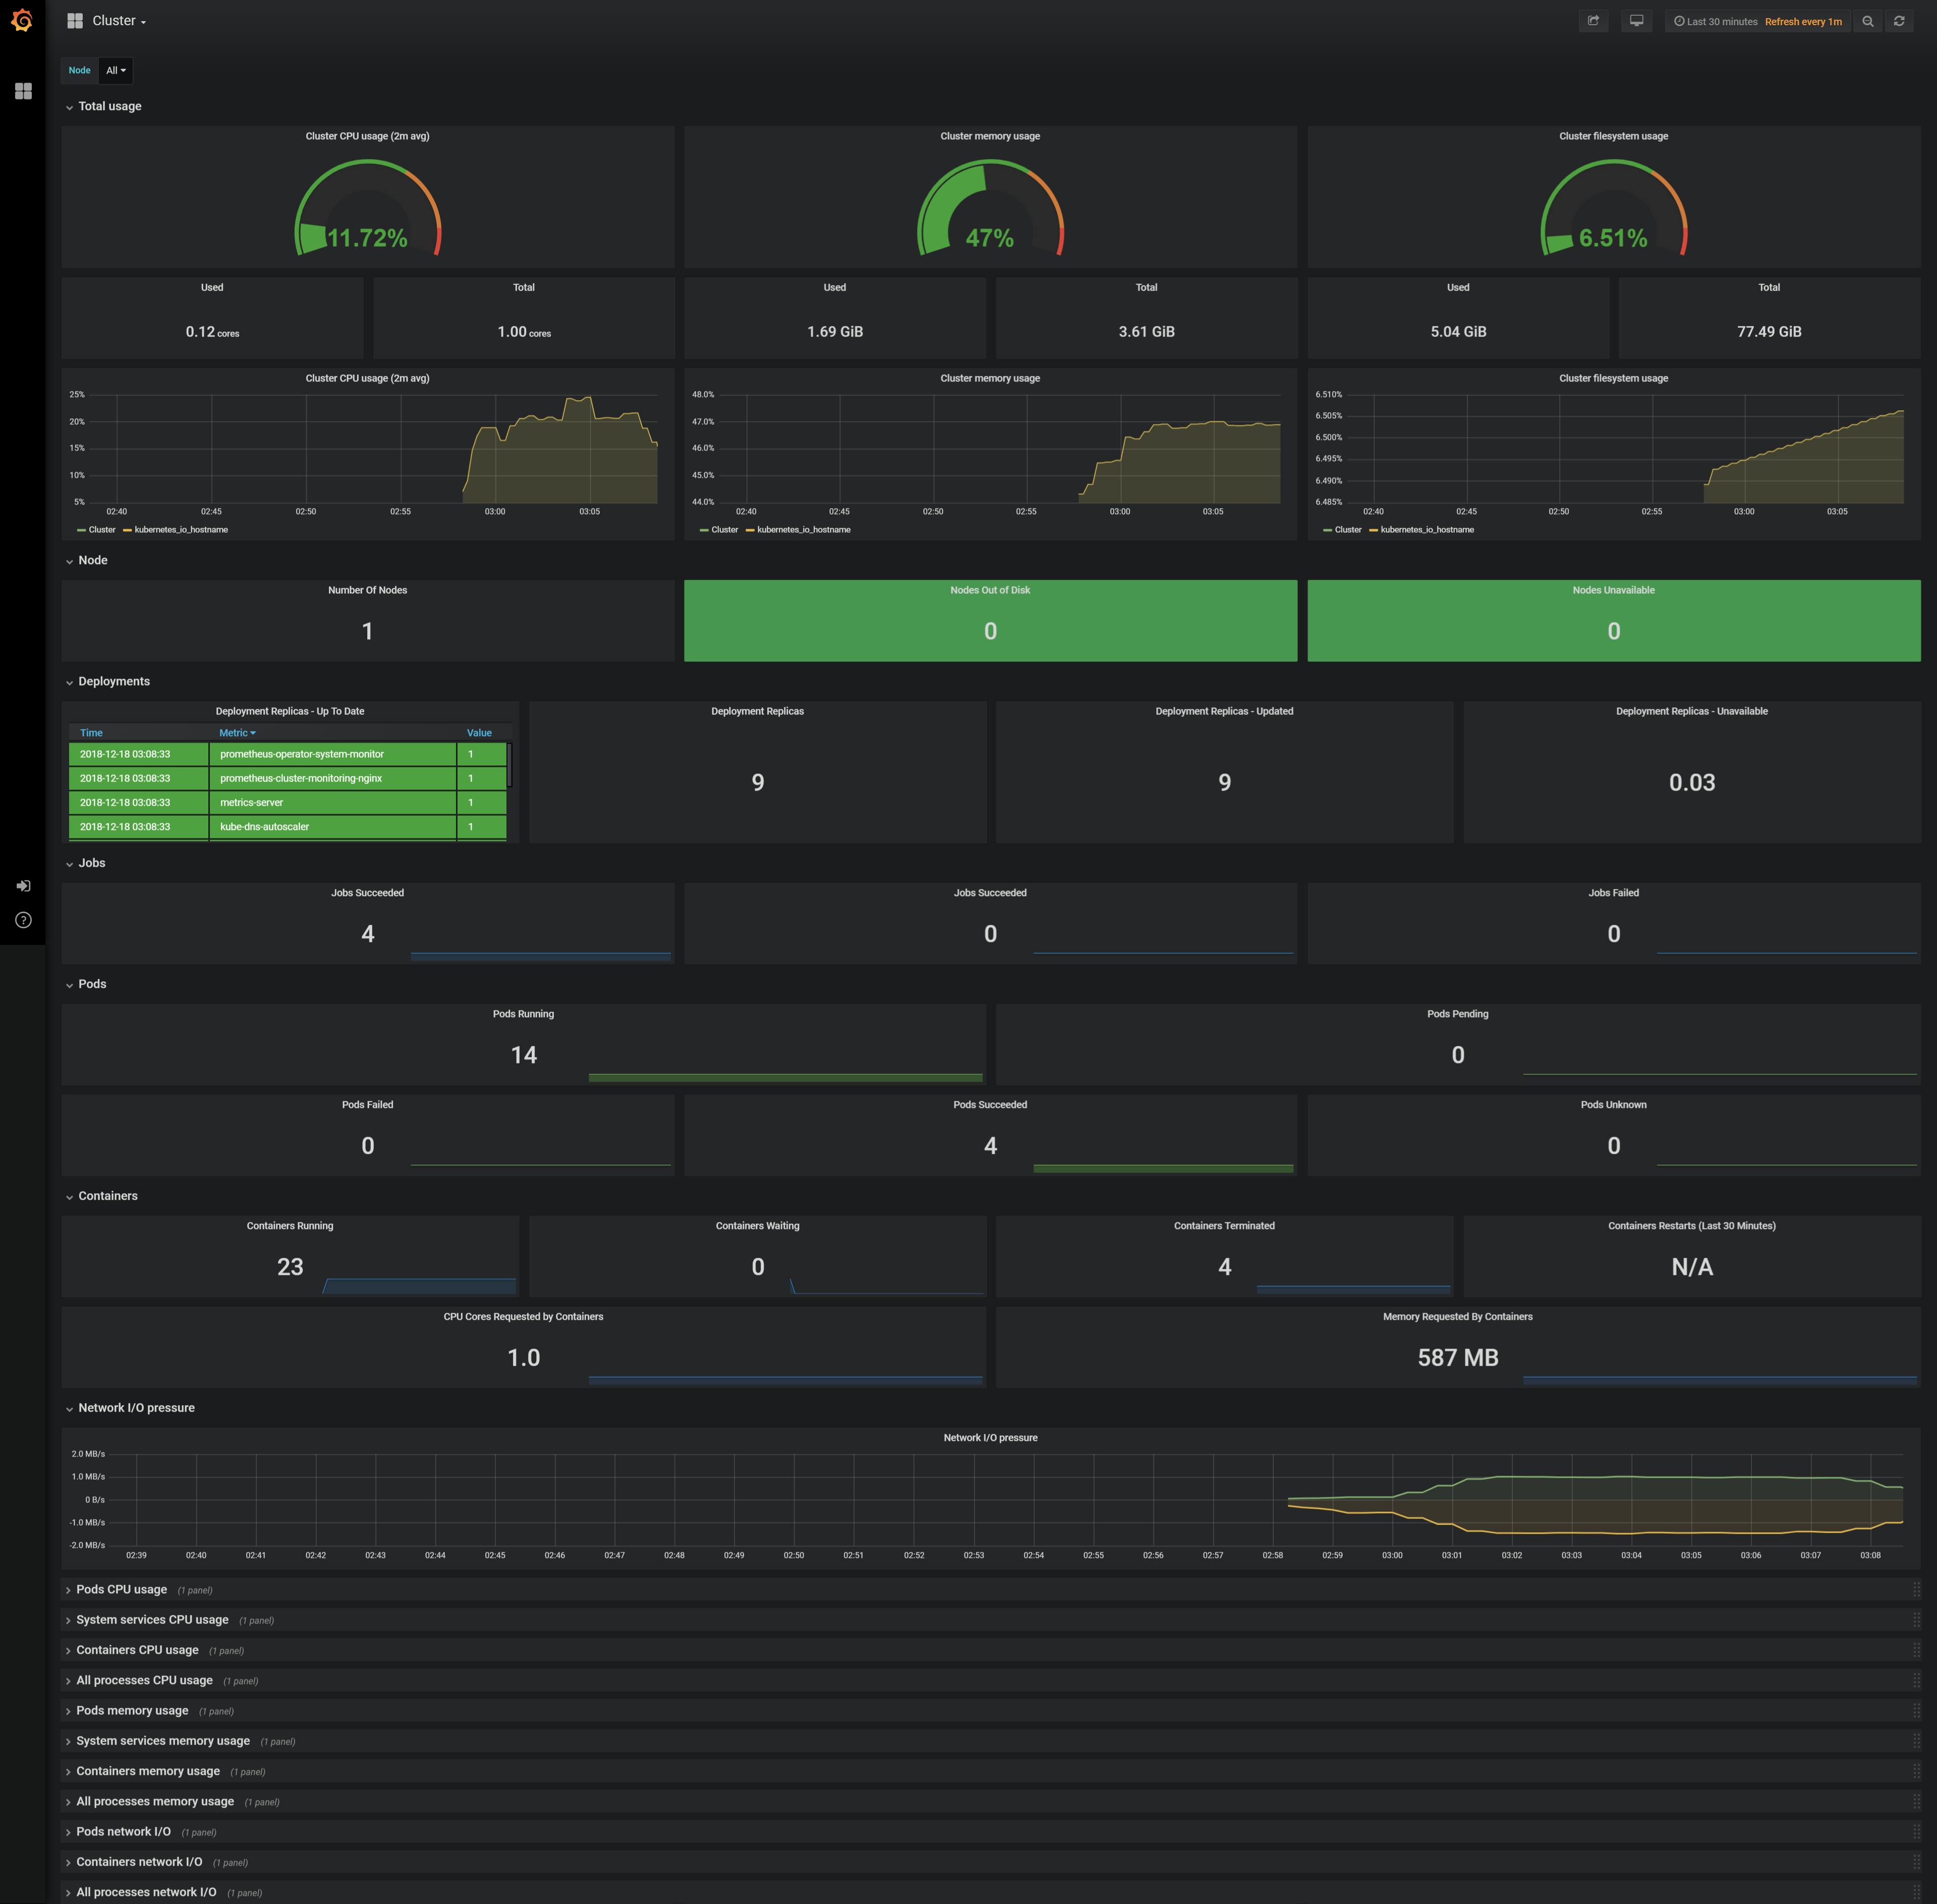Change refresh interval via Refresh every 1m
The image size is (1937, 1904).
pyautogui.click(x=1803, y=21)
